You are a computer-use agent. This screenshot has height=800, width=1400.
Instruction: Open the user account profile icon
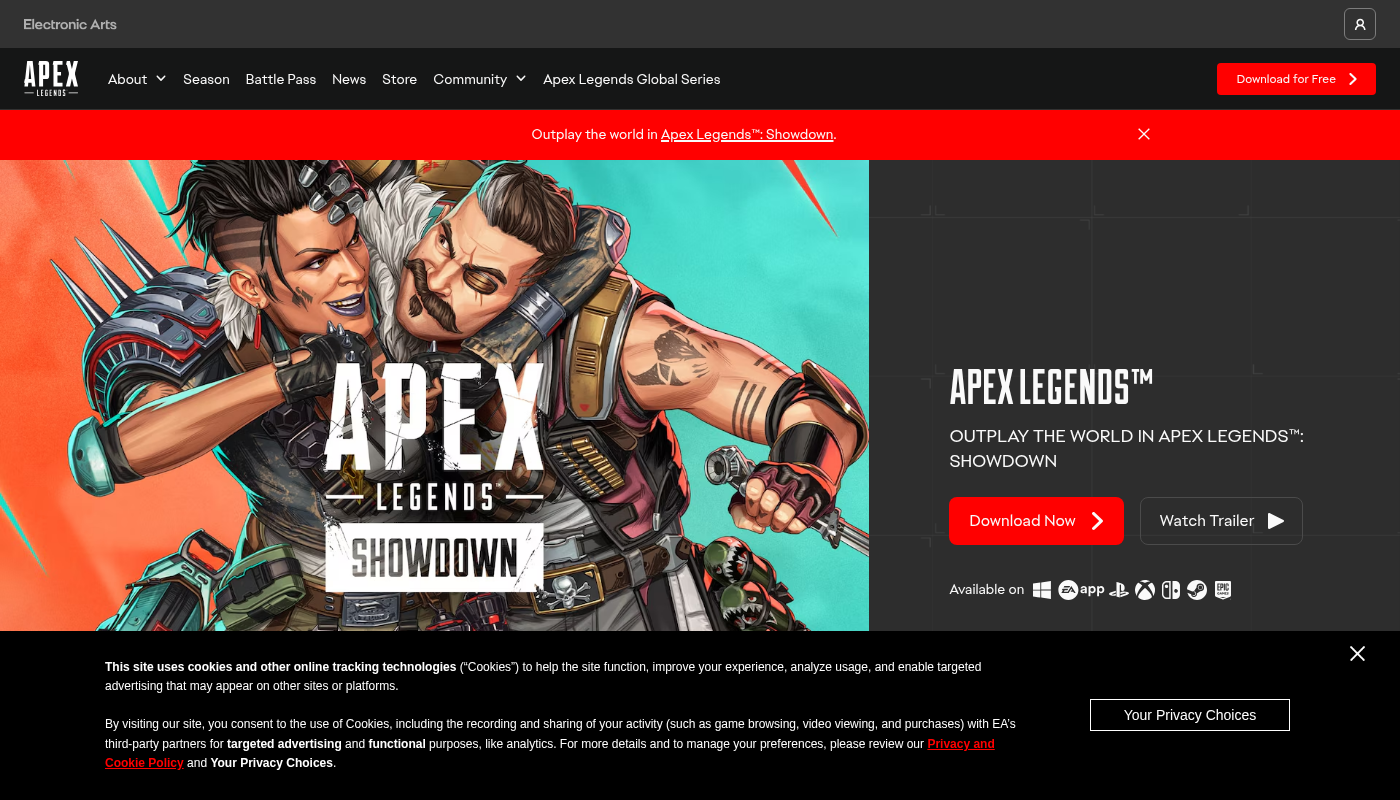(x=1360, y=24)
